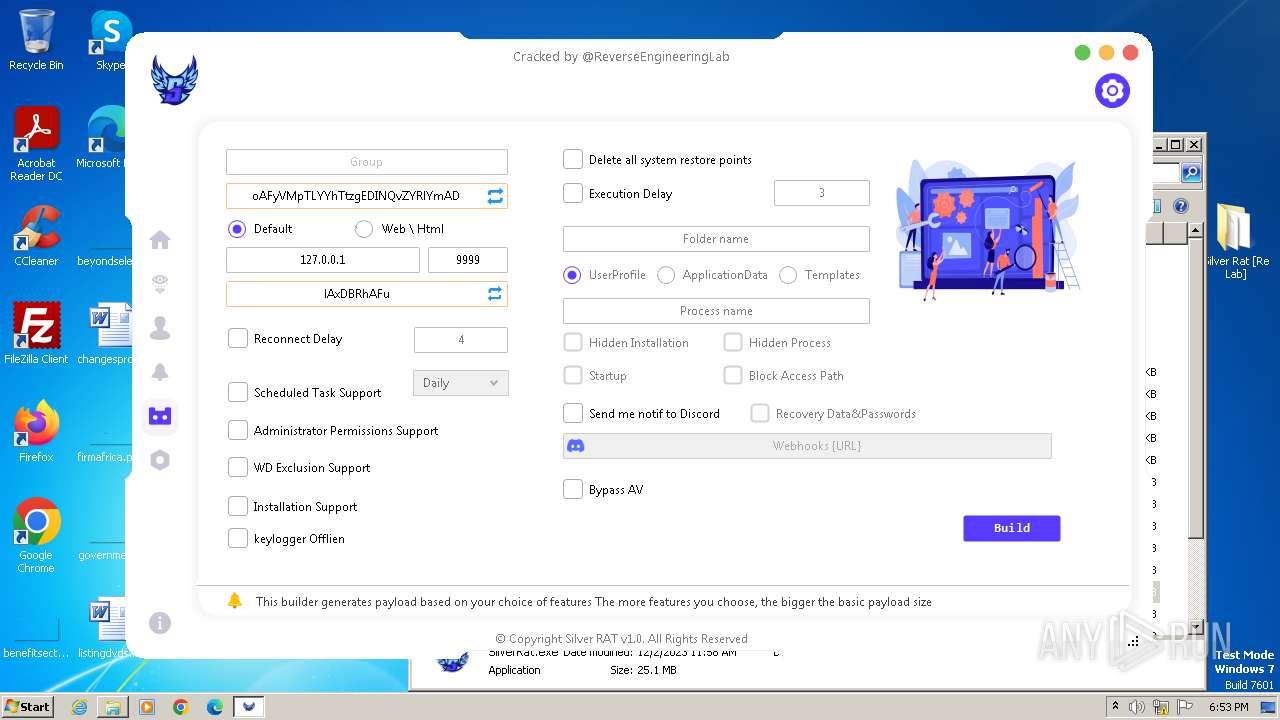Click the Cracked by @ReverseEngineeringLab title text
The image size is (1280, 720).
(x=621, y=57)
